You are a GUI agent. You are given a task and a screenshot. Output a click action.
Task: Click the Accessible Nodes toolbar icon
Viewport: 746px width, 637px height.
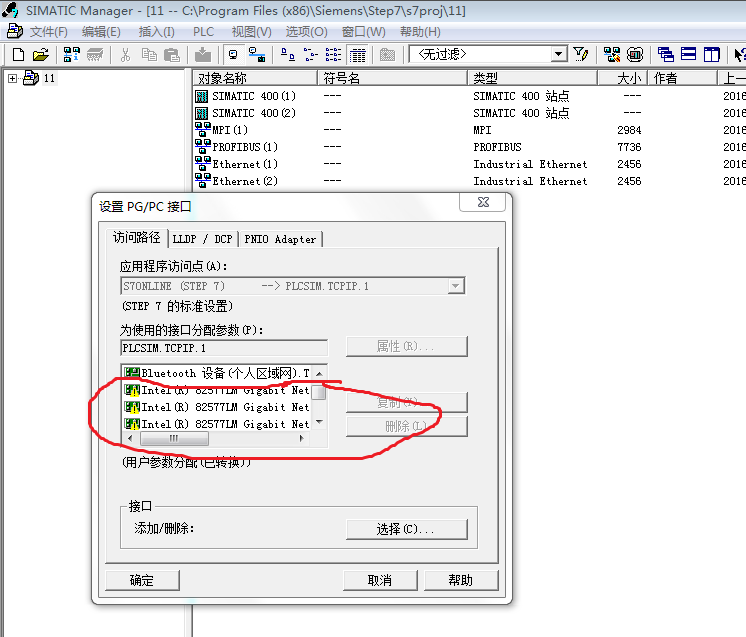(71, 55)
